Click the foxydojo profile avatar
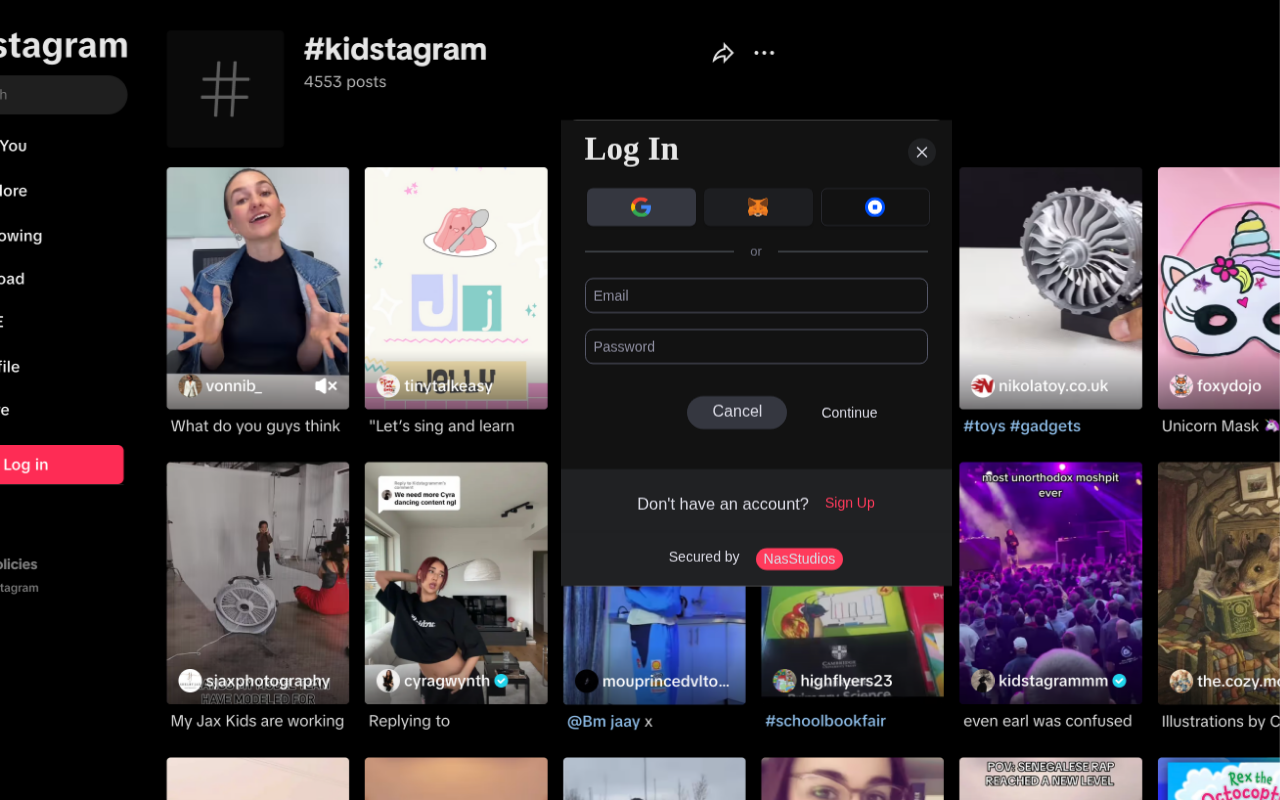The width and height of the screenshot is (1280, 800). pos(1181,386)
